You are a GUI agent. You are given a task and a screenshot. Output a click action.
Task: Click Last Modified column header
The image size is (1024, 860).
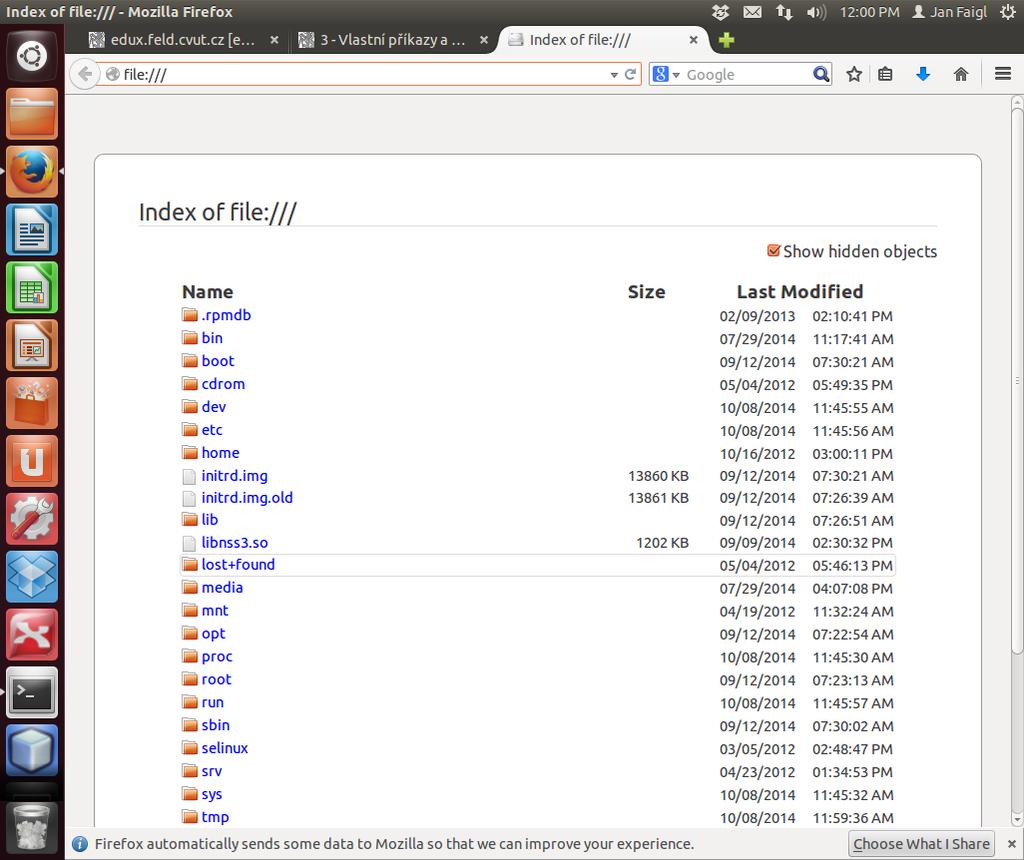coord(800,291)
